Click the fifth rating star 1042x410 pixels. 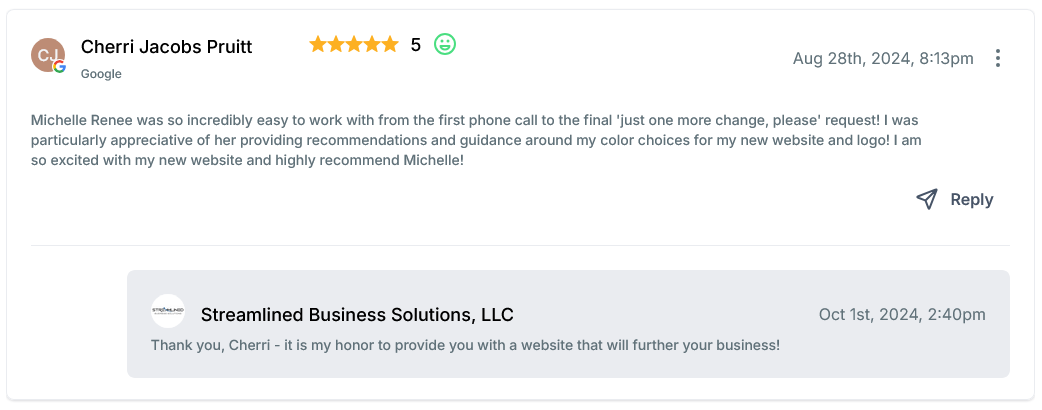(x=389, y=44)
